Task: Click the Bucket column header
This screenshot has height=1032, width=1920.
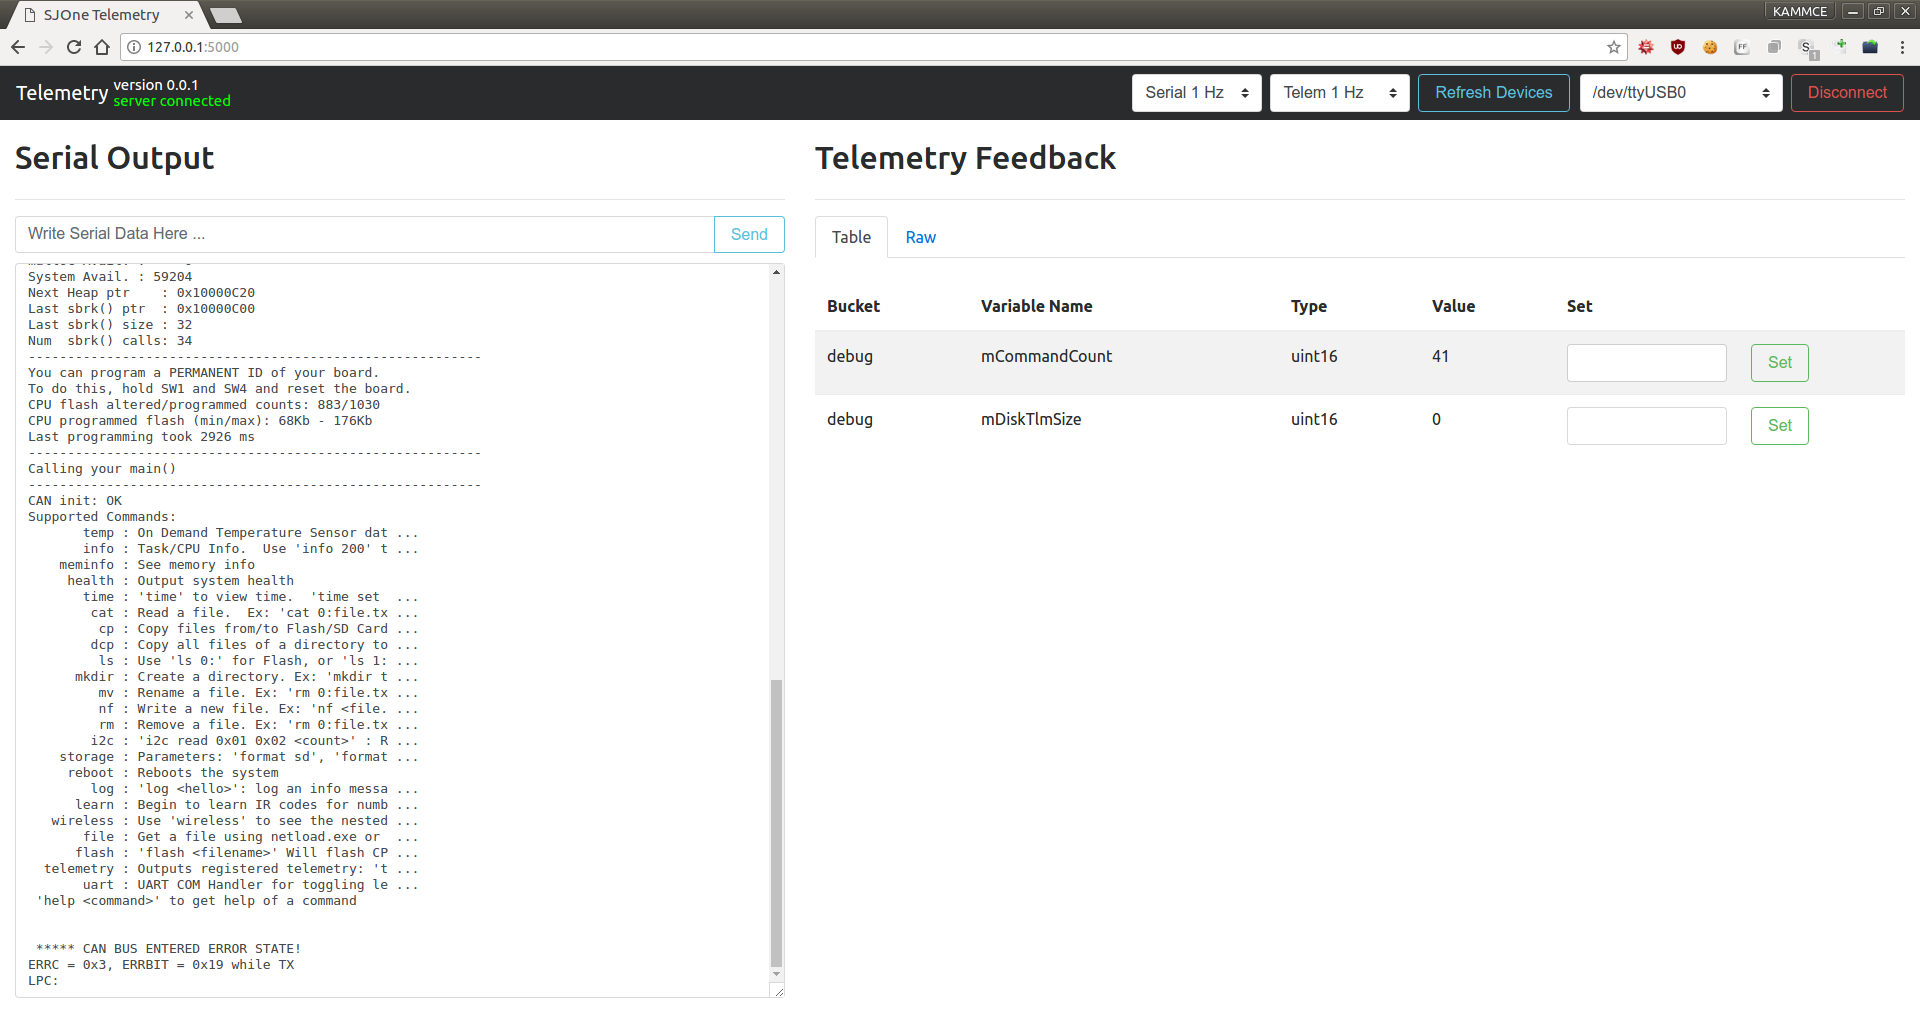Action: click(x=853, y=306)
